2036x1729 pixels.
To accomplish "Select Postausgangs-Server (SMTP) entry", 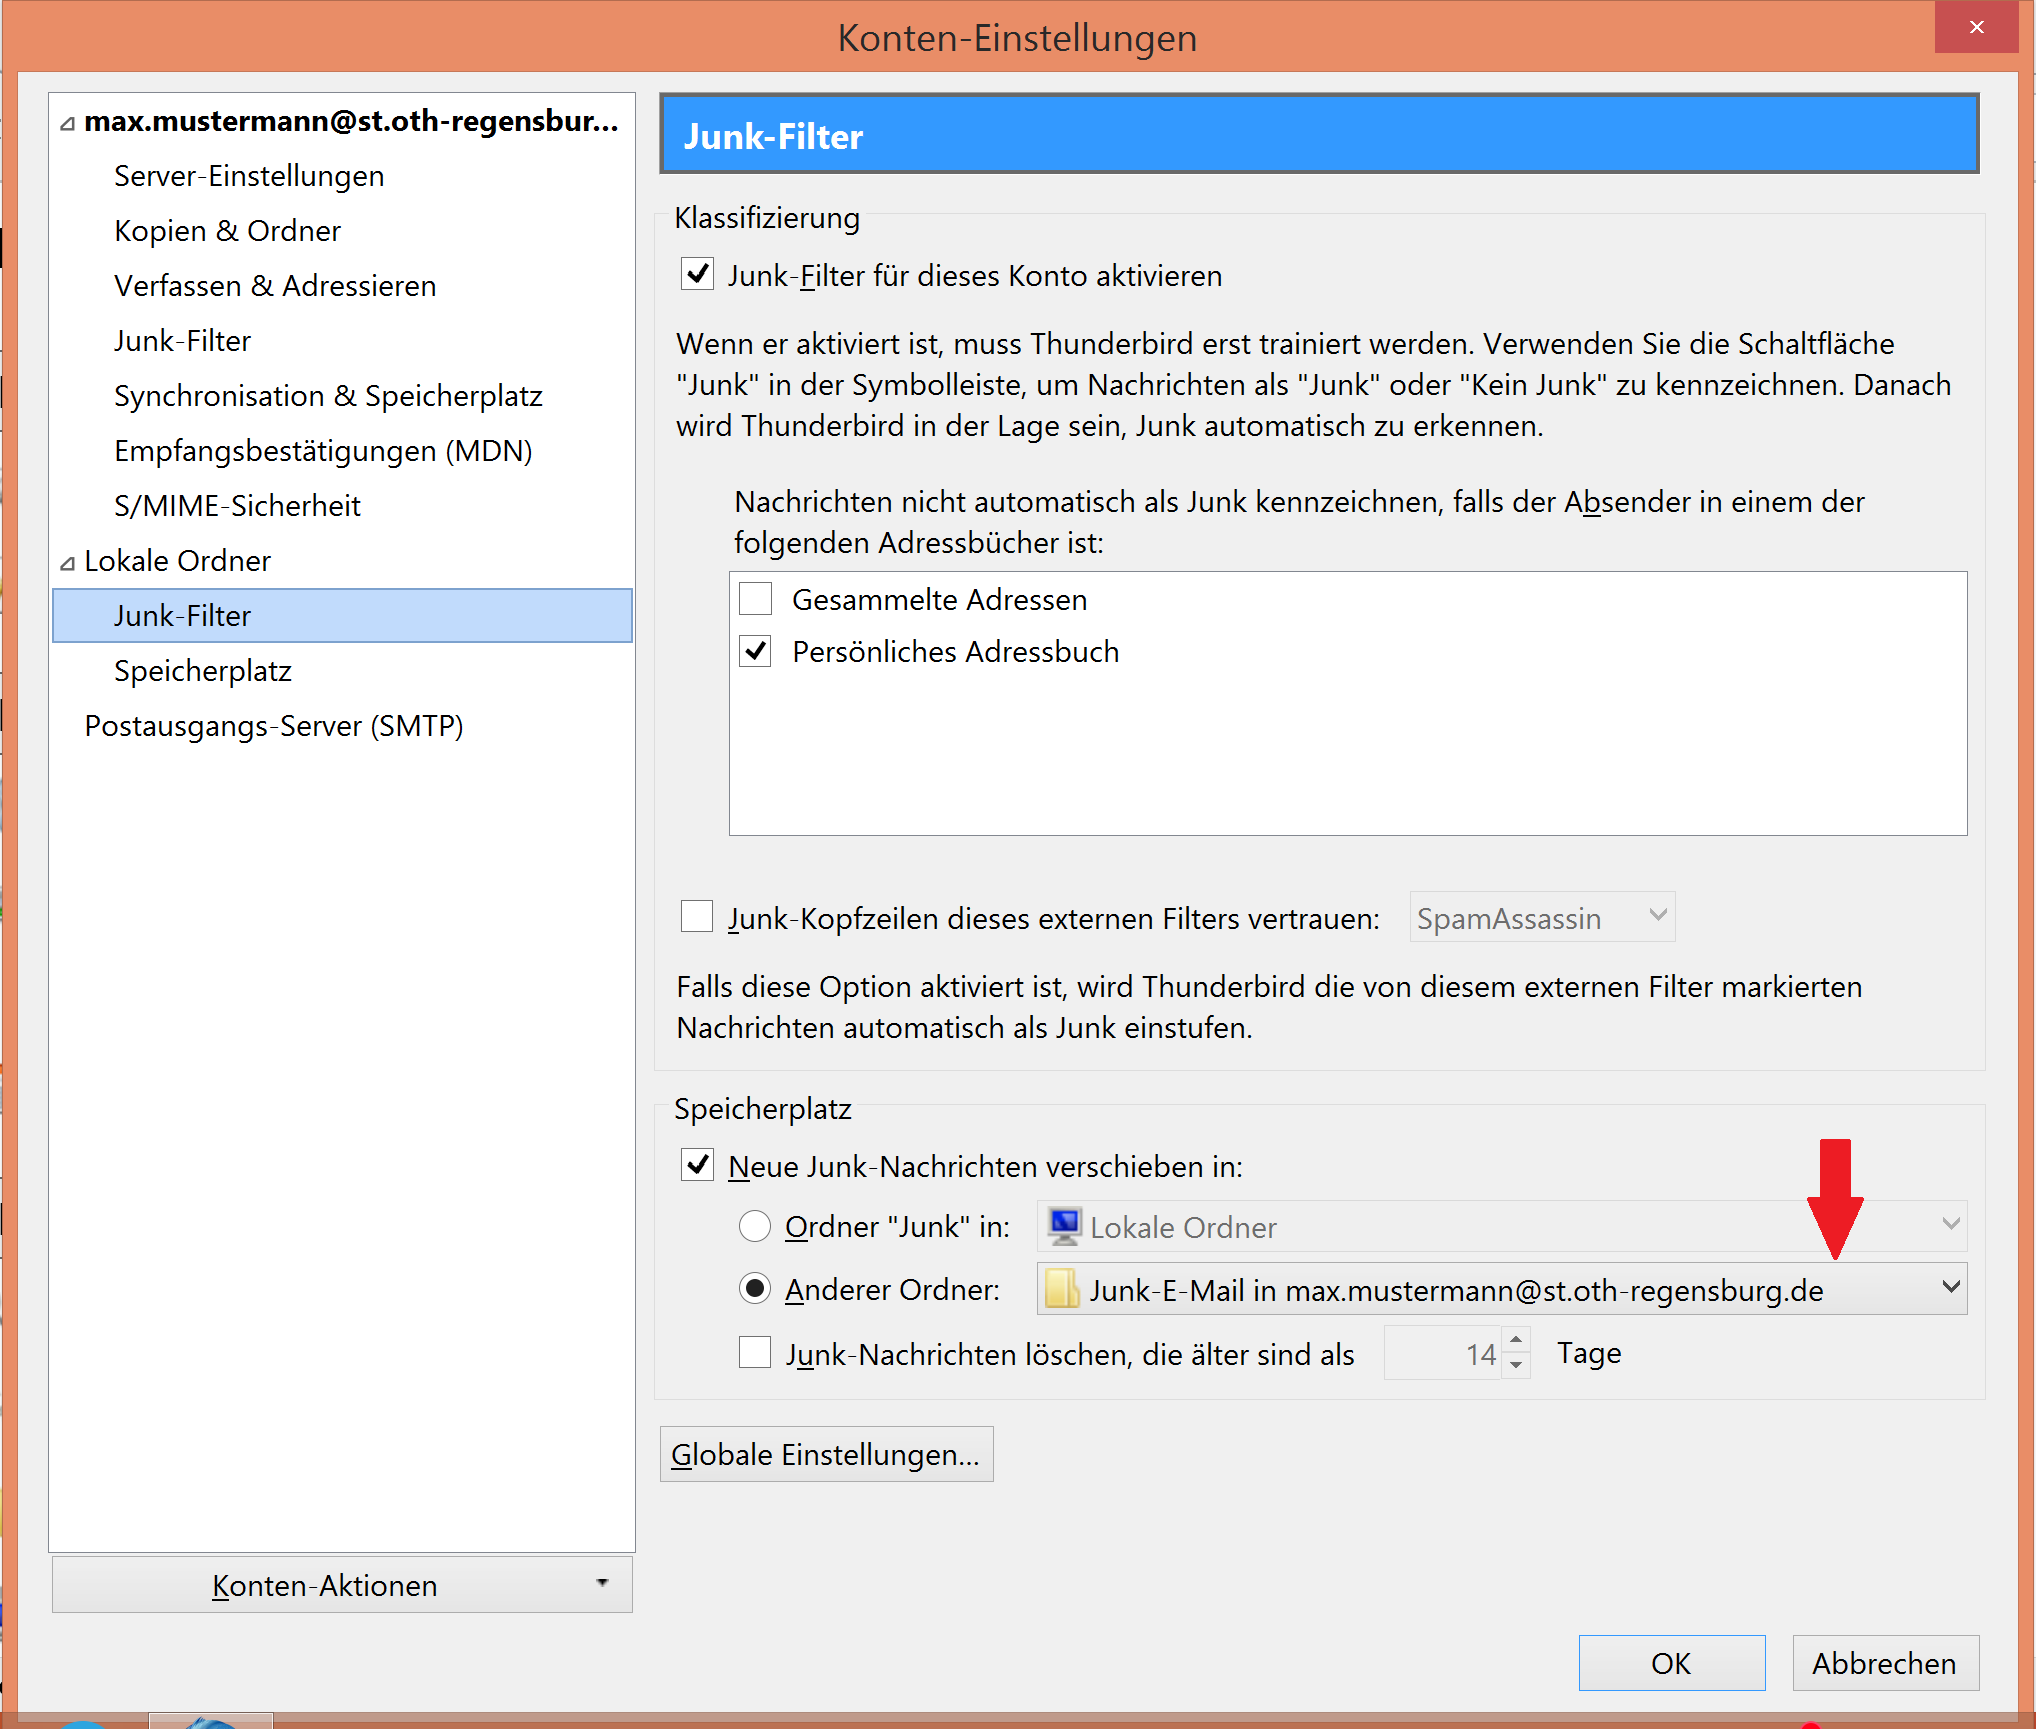I will point(273,726).
